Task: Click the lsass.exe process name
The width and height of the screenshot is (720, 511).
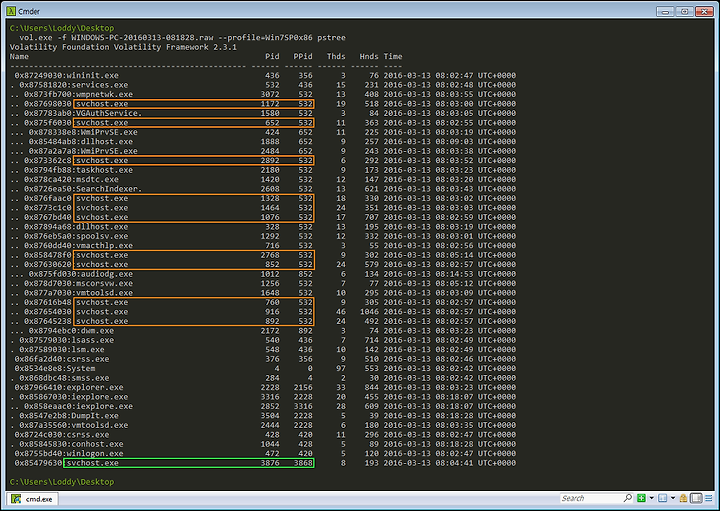Action: coord(92,340)
